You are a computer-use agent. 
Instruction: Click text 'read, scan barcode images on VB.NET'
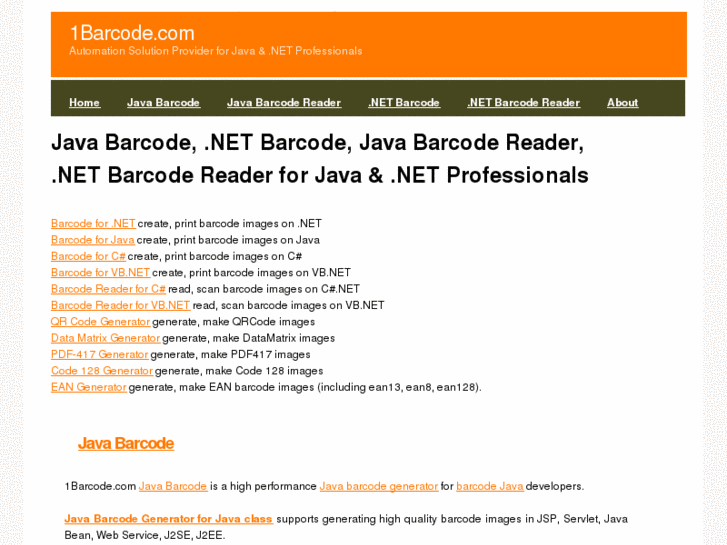288,305
